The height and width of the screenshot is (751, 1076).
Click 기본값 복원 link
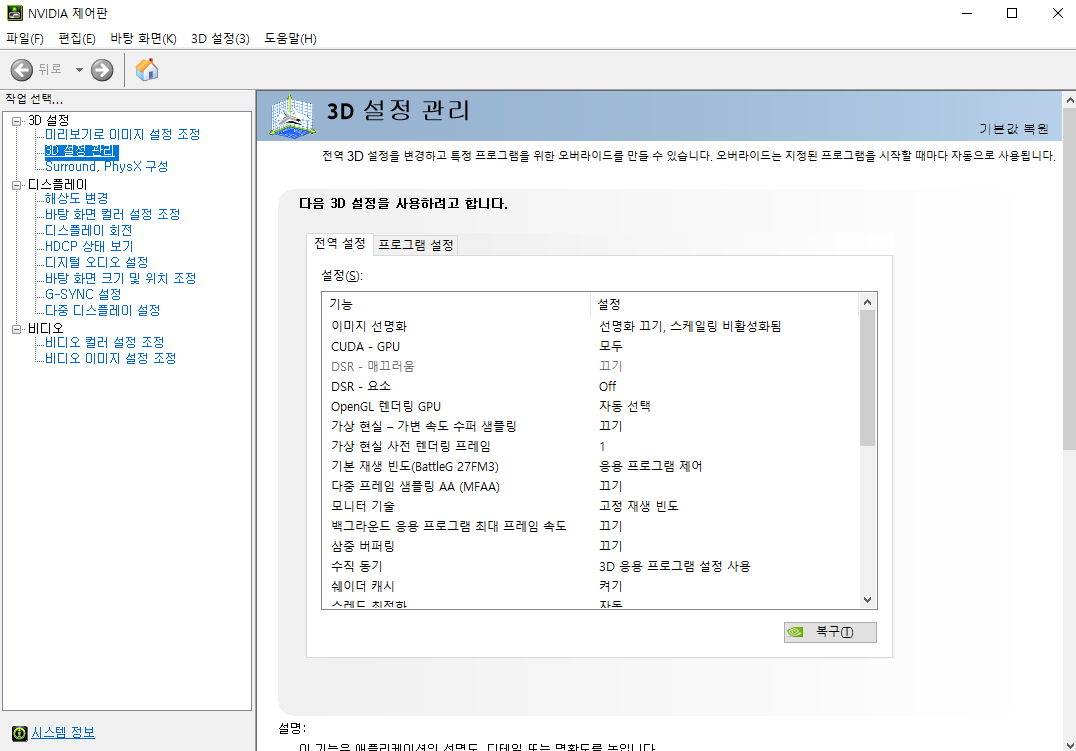[x=1014, y=128]
